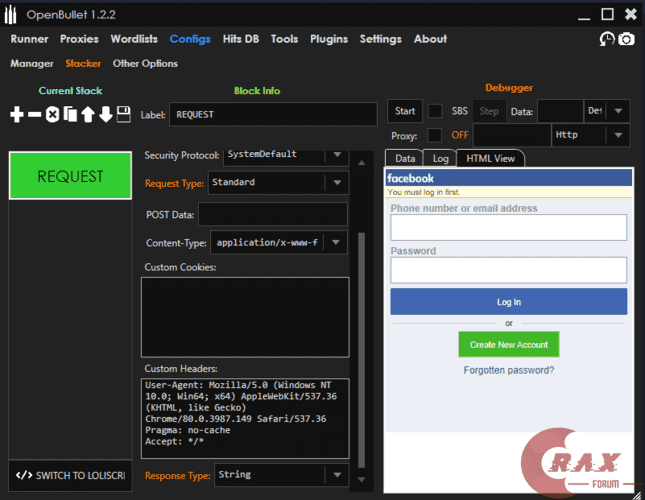Move the block down with arrow icon

(x=105, y=115)
